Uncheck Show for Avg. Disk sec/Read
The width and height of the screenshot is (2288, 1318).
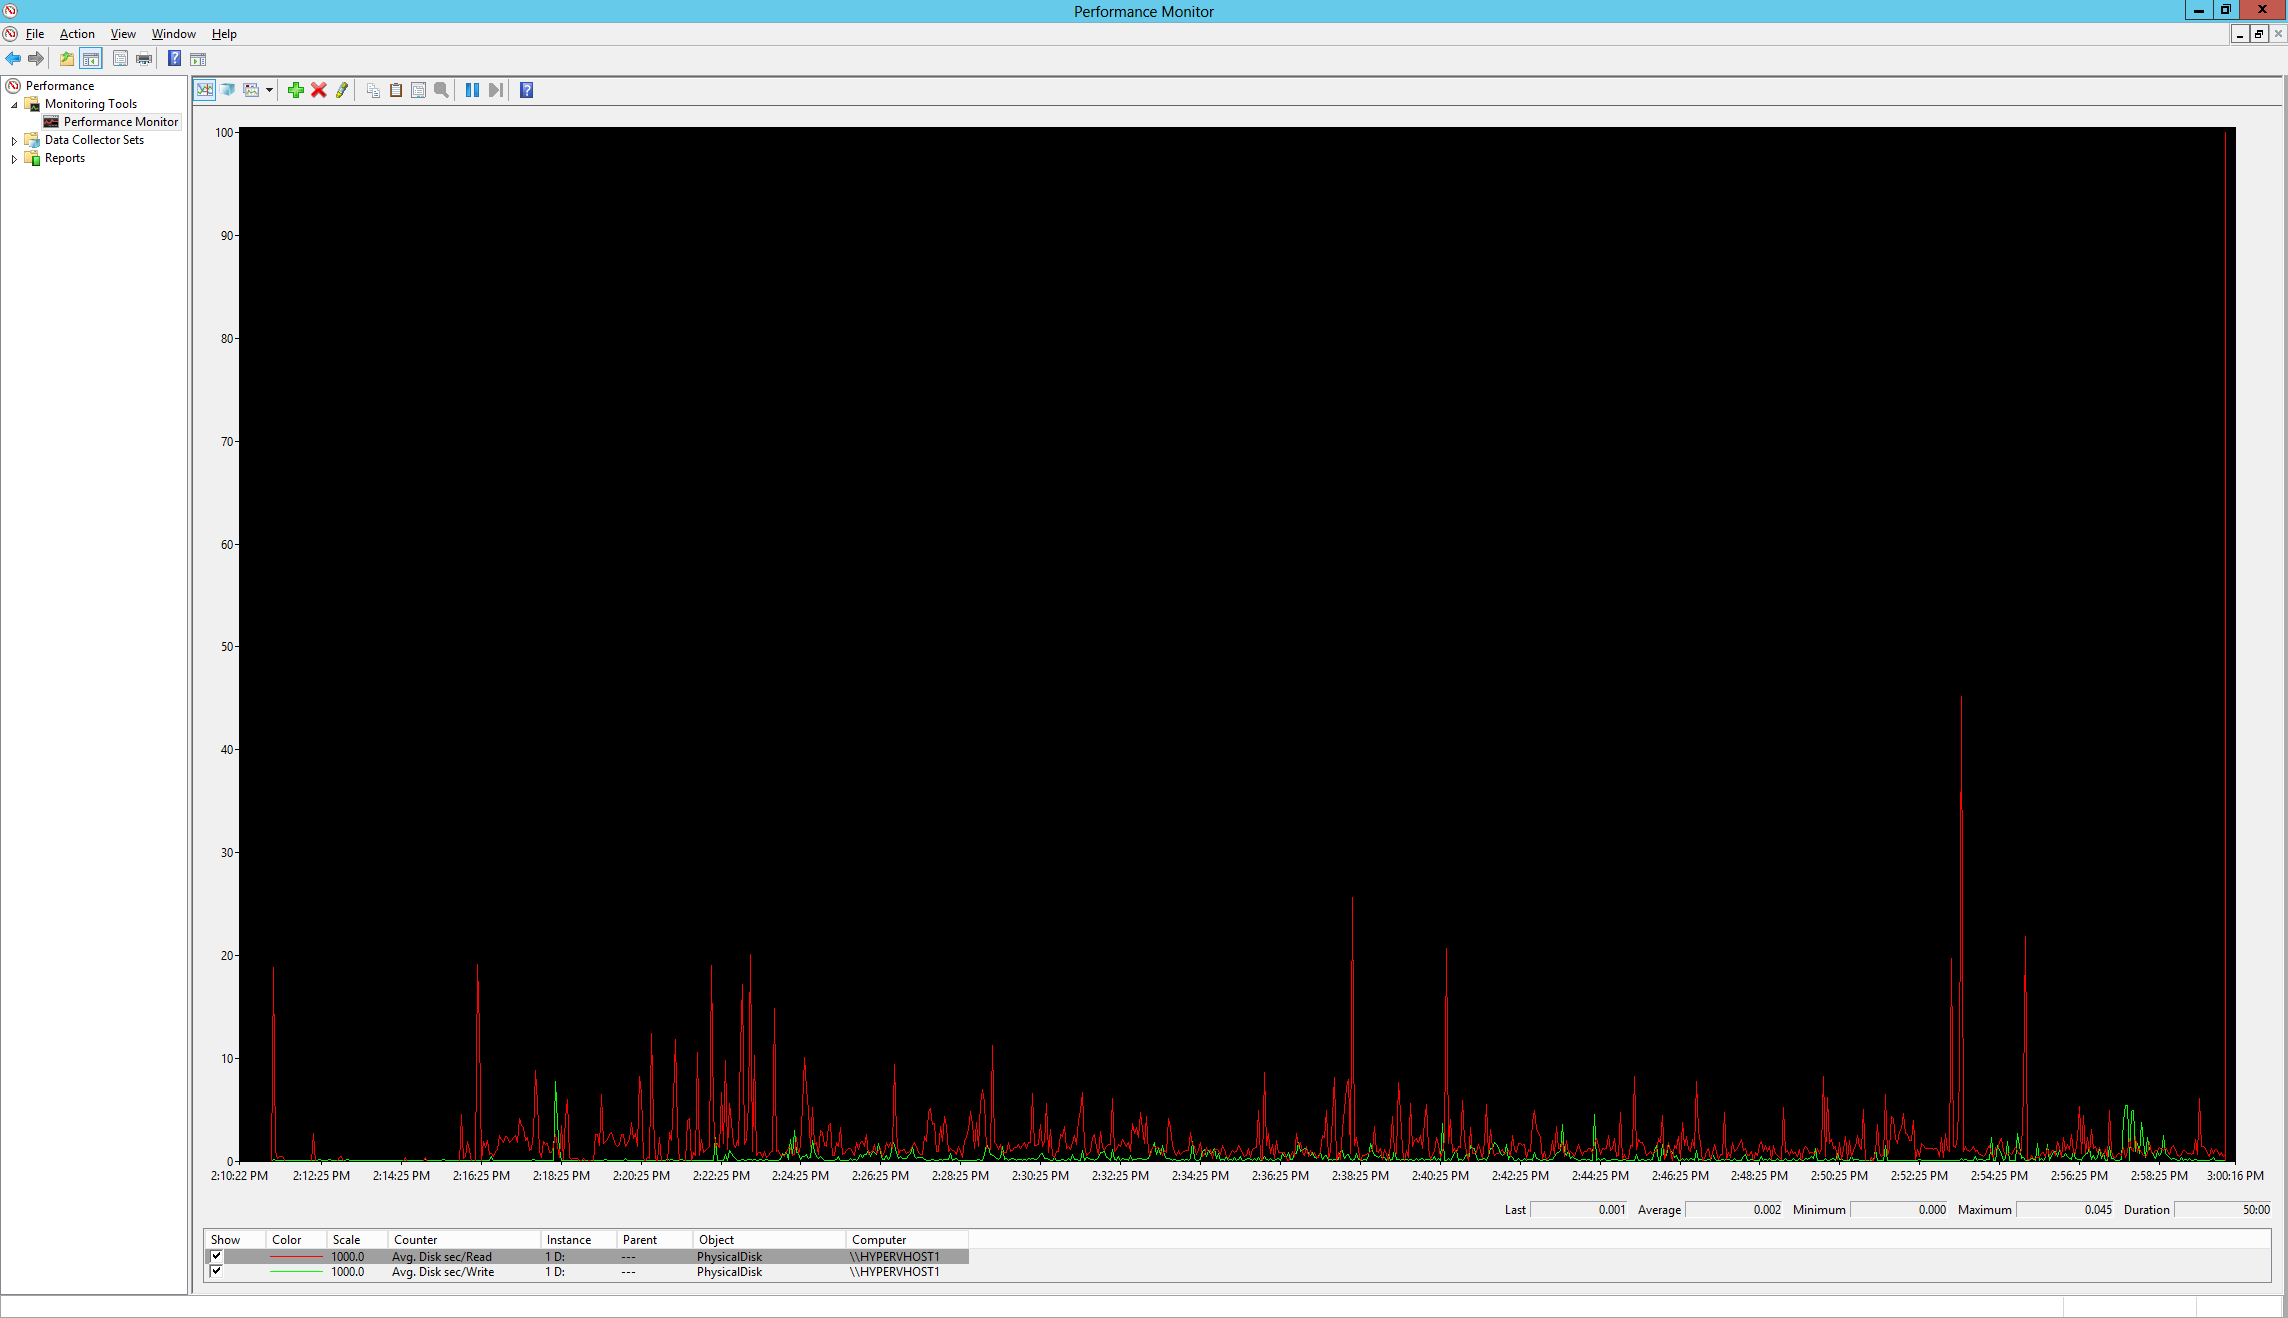click(x=216, y=1256)
